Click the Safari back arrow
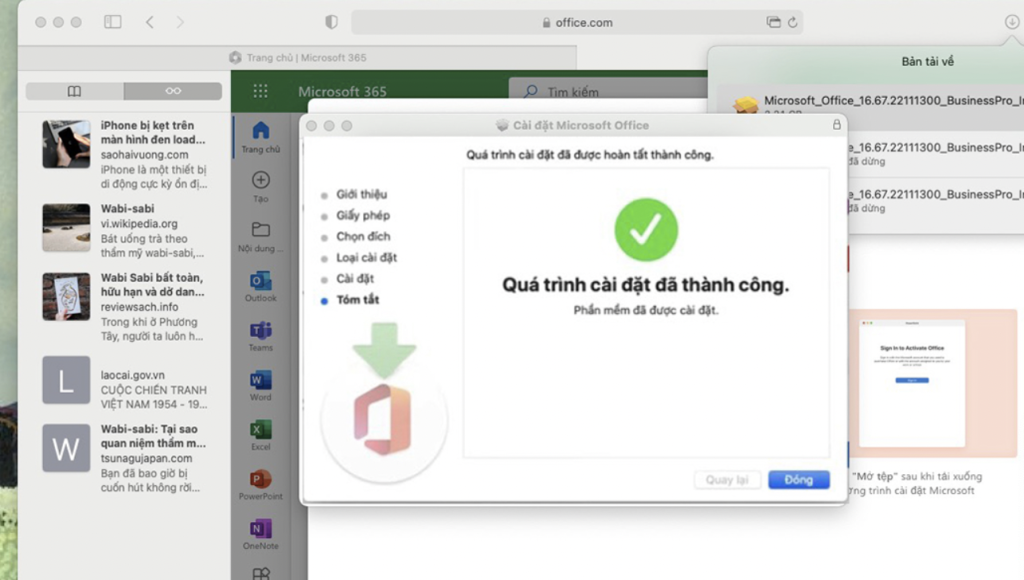The image size is (1024, 580). coord(149,22)
